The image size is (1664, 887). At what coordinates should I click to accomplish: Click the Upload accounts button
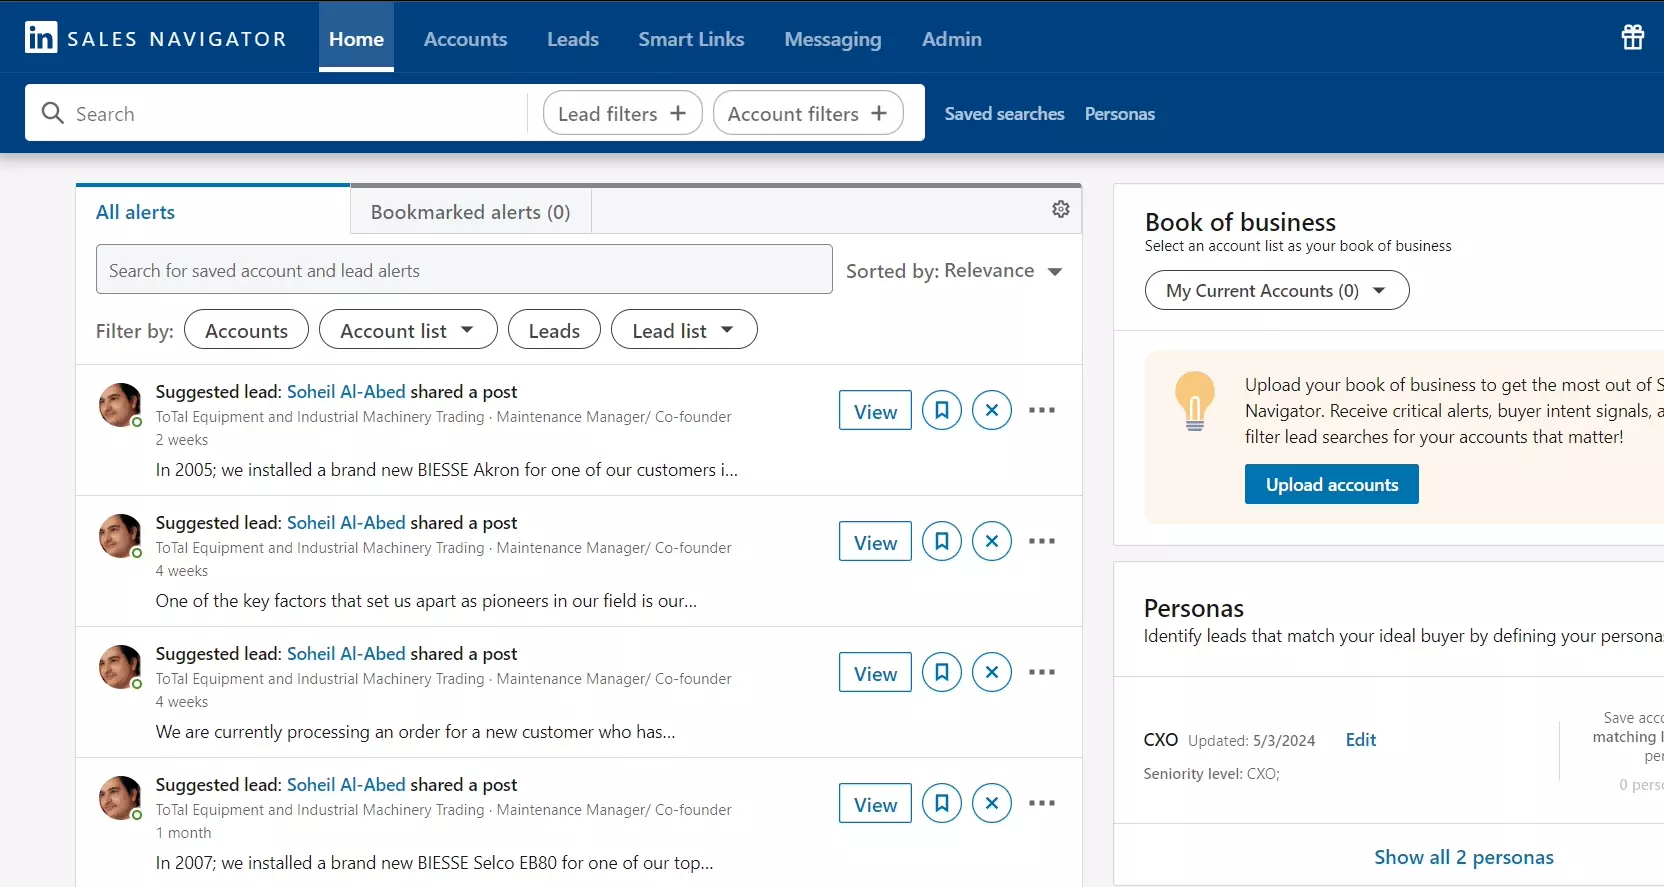[1332, 484]
